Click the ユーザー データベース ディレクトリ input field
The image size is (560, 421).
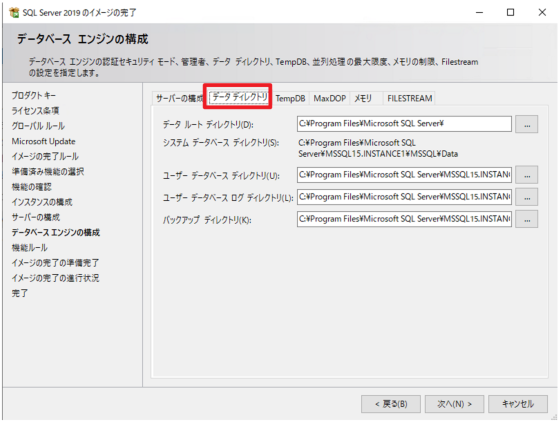(x=404, y=175)
